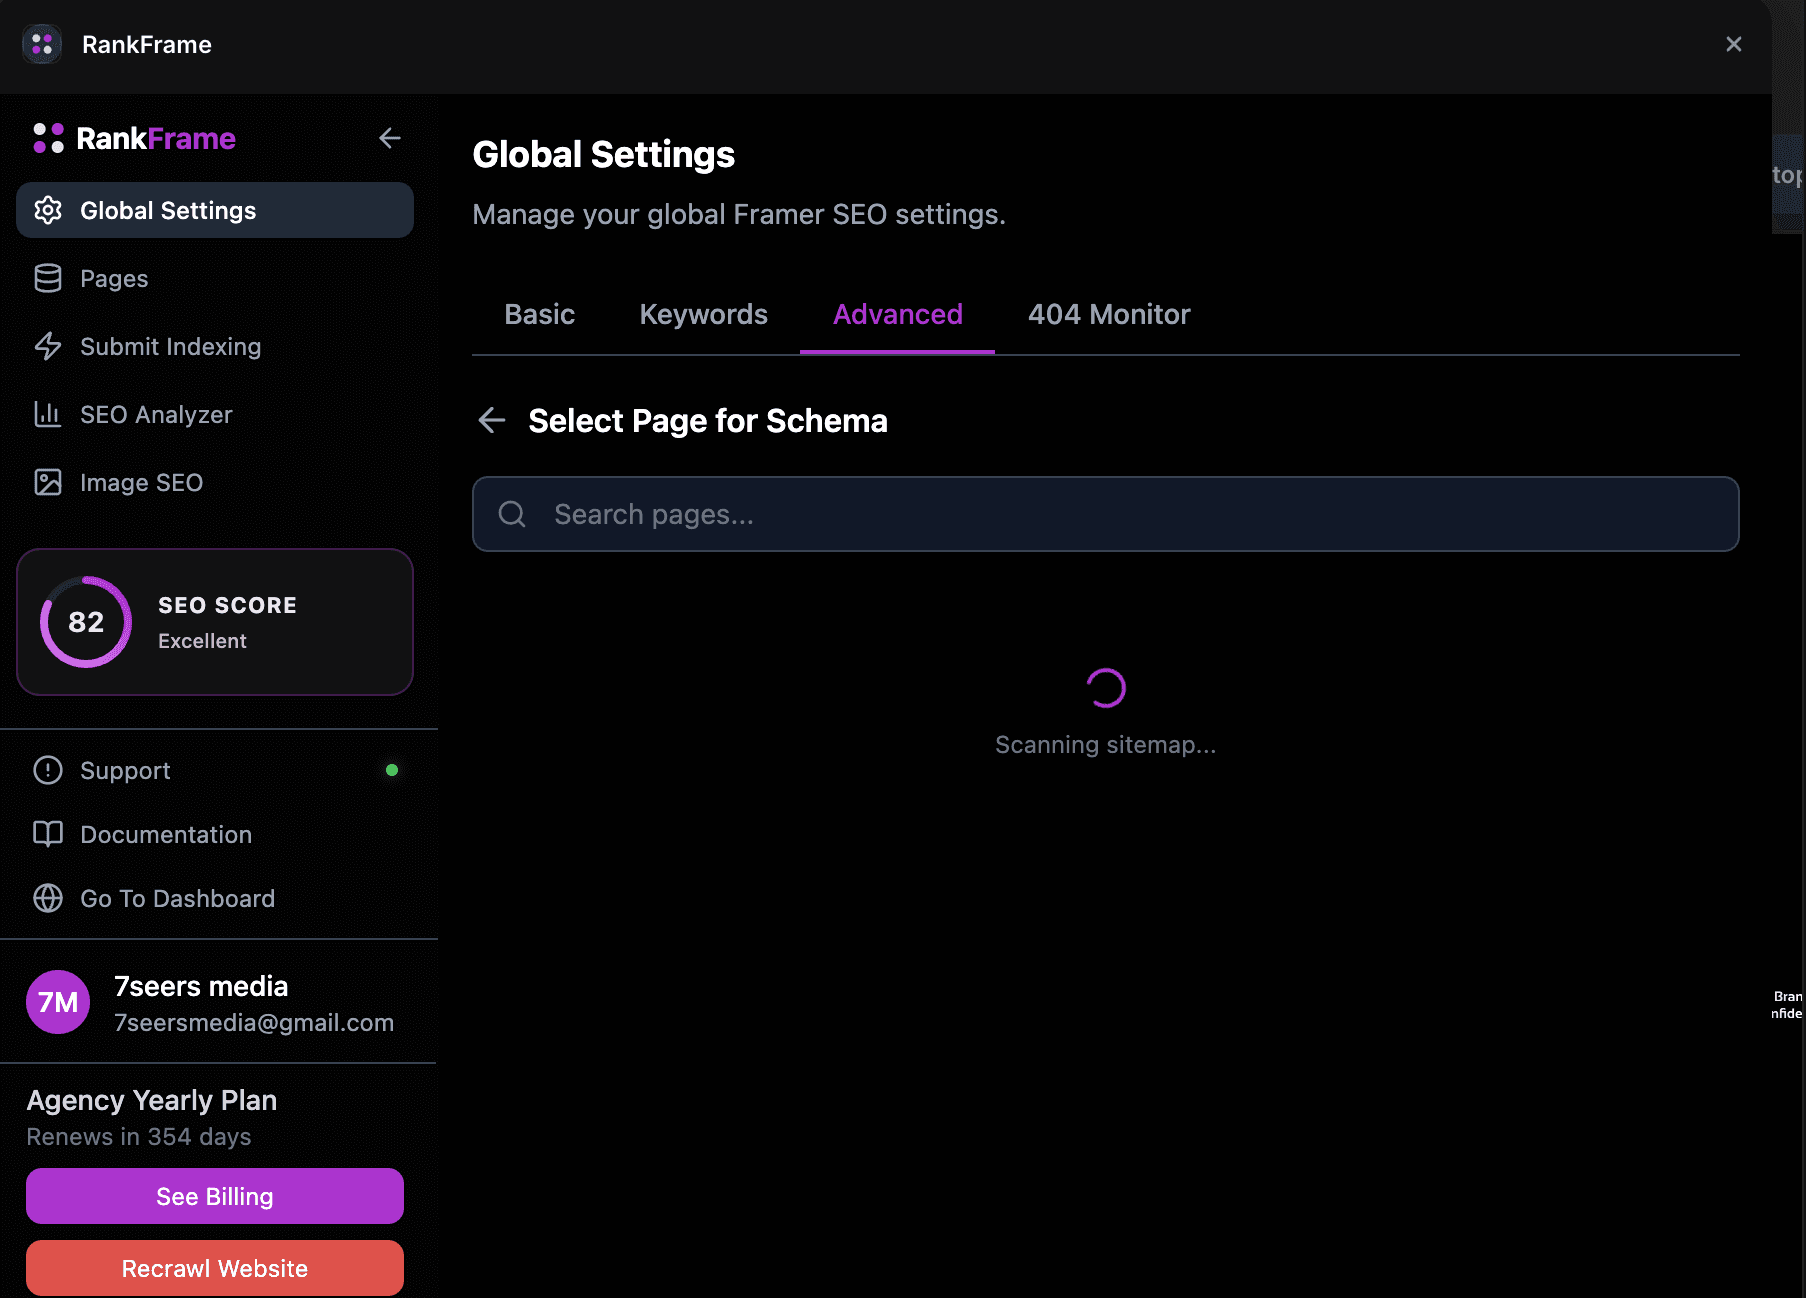This screenshot has width=1806, height=1298.
Task: Click the SEO Analyzer chart icon
Action: (48, 414)
